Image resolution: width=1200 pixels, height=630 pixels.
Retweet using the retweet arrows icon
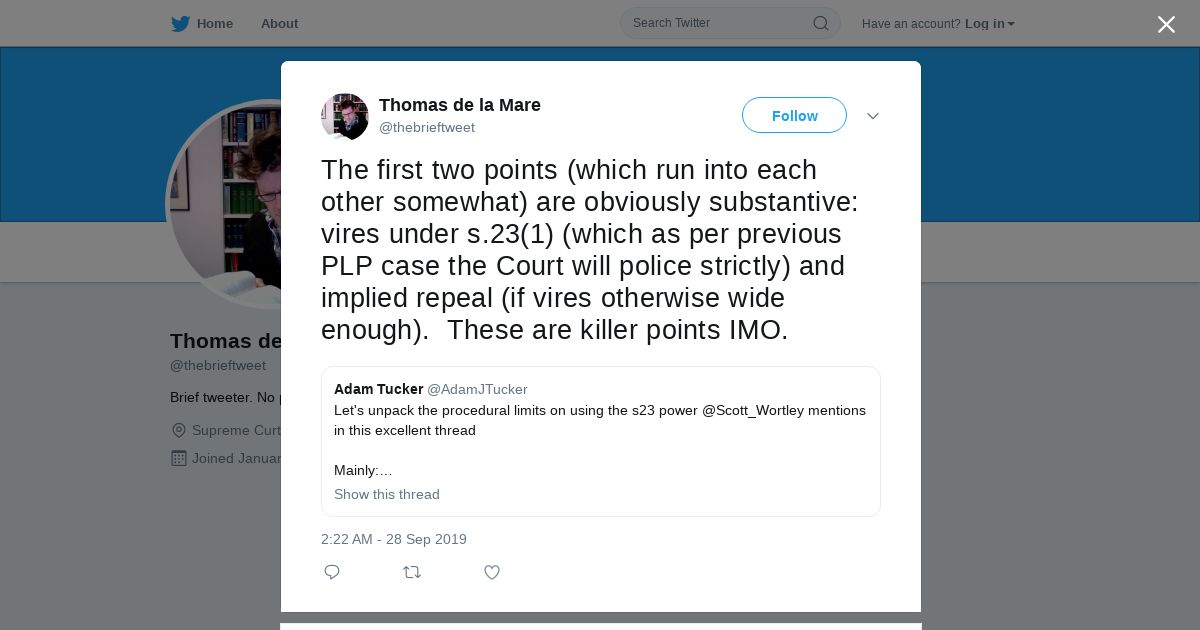[412, 572]
